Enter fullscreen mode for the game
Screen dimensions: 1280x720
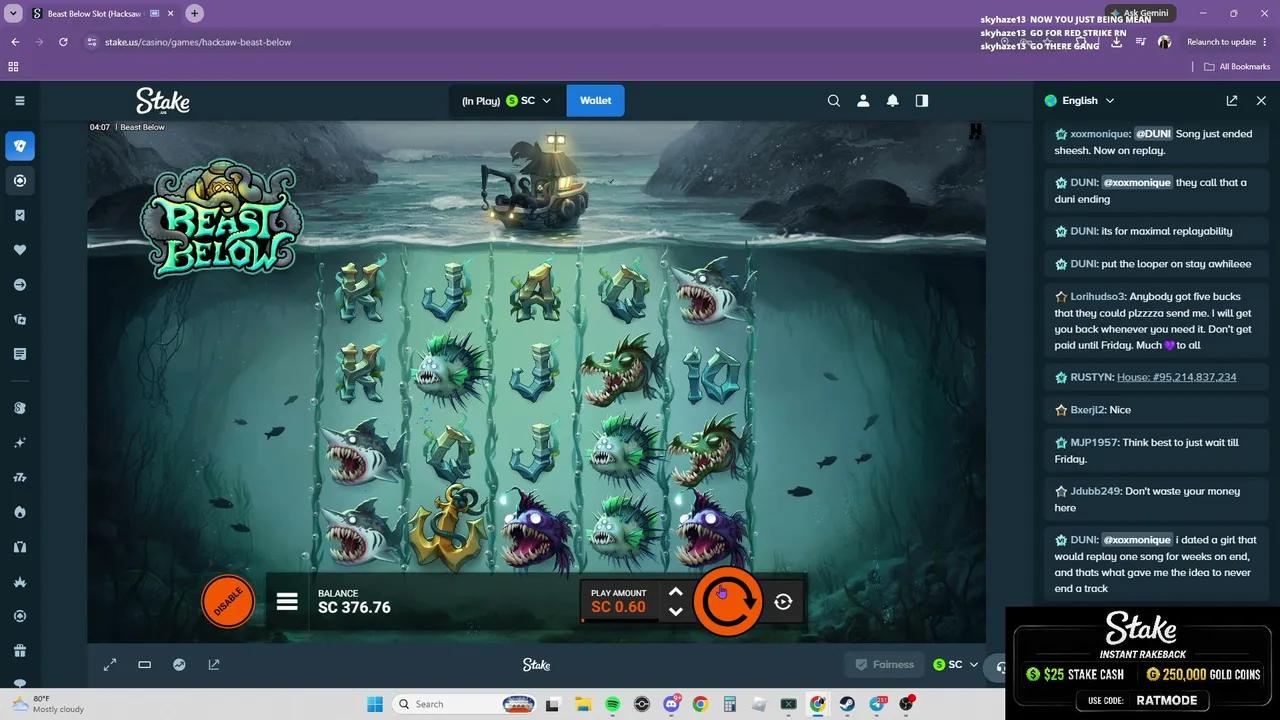coord(110,664)
